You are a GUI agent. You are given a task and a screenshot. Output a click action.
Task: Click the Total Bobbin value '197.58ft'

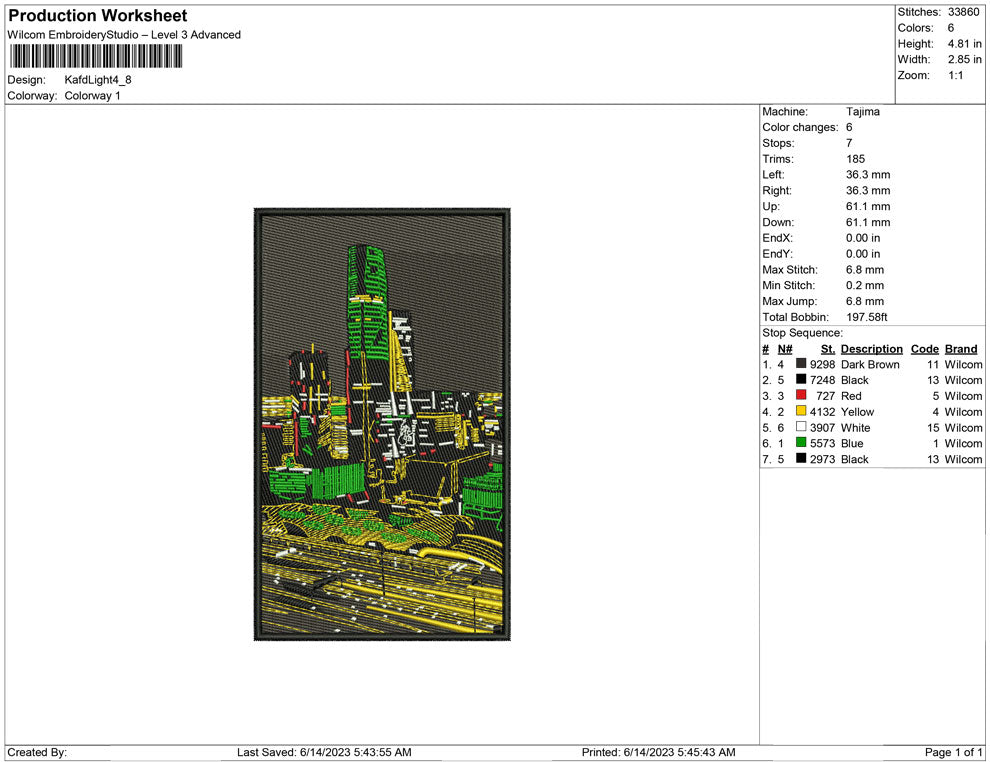pyautogui.click(x=866, y=316)
